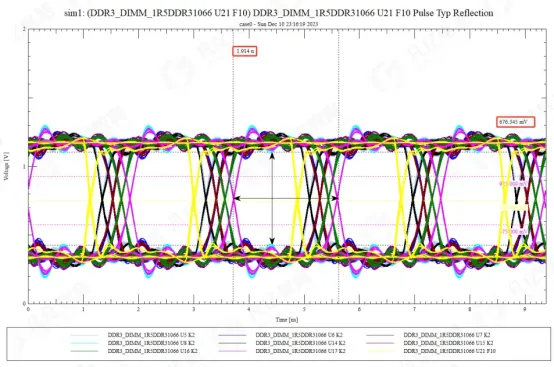
Task: Select the 676.345 mV measurement label box
Action: 515,122
